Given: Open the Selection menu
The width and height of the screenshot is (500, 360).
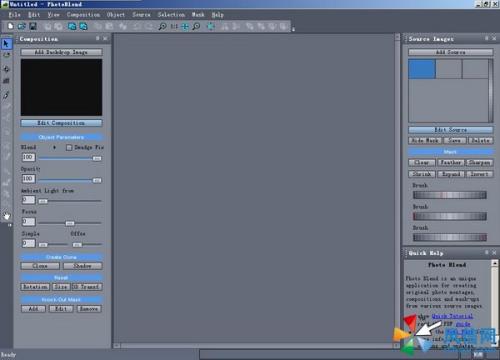Looking at the screenshot, I should pyautogui.click(x=171, y=15).
